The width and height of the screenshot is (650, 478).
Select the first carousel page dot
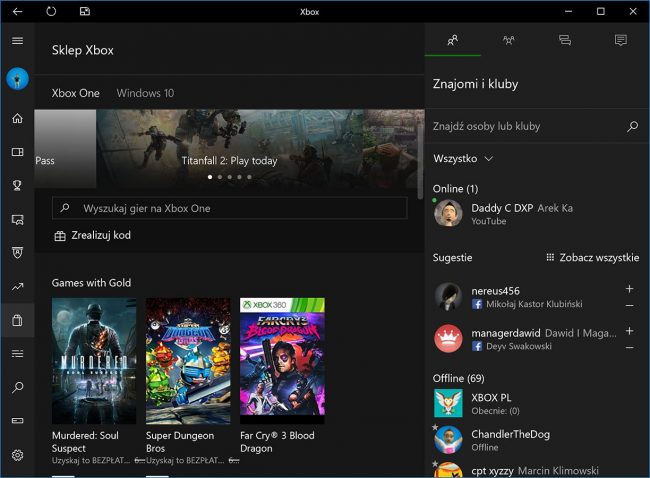(210, 177)
